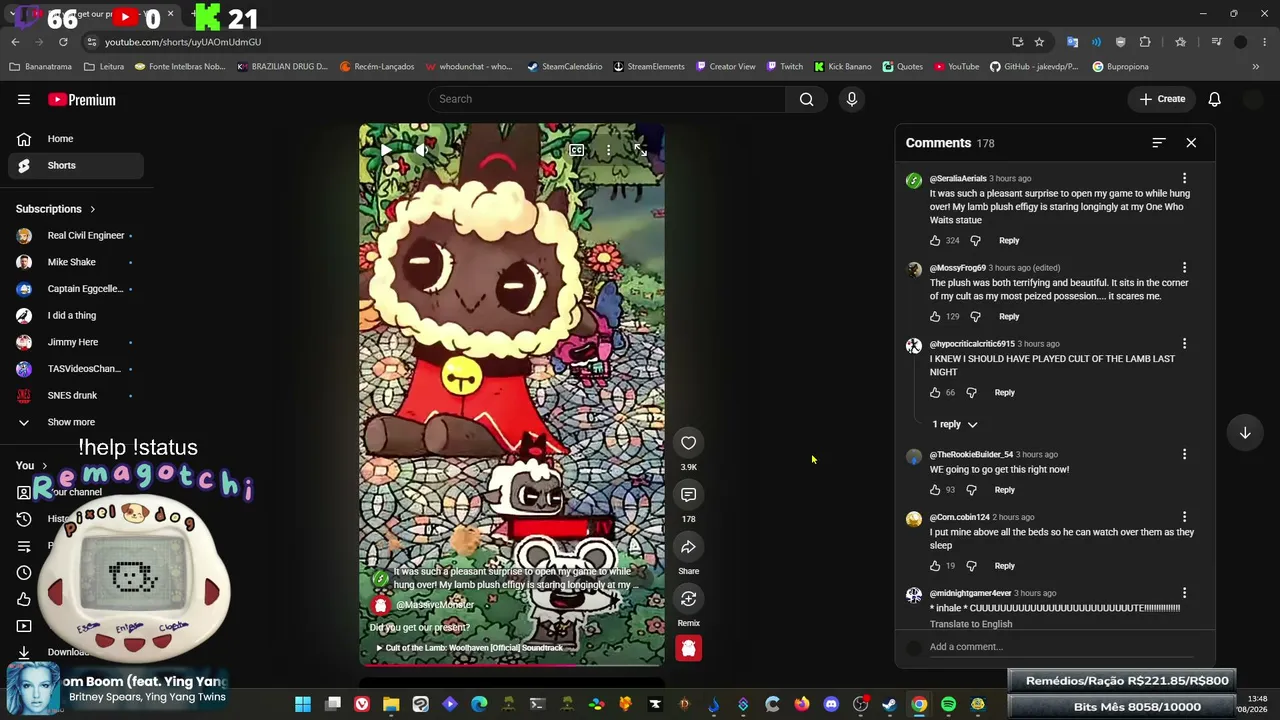The image size is (1280, 720).
Task: Share the Short
Action: (689, 547)
